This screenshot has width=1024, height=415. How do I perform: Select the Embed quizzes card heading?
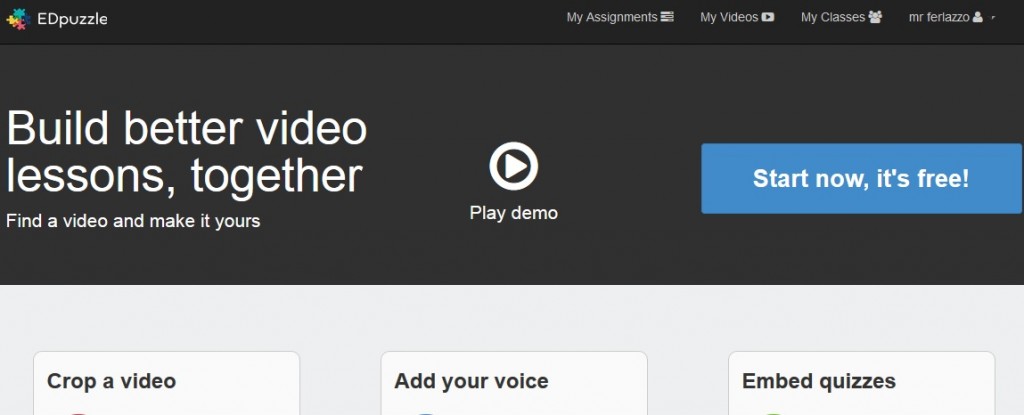tap(819, 381)
